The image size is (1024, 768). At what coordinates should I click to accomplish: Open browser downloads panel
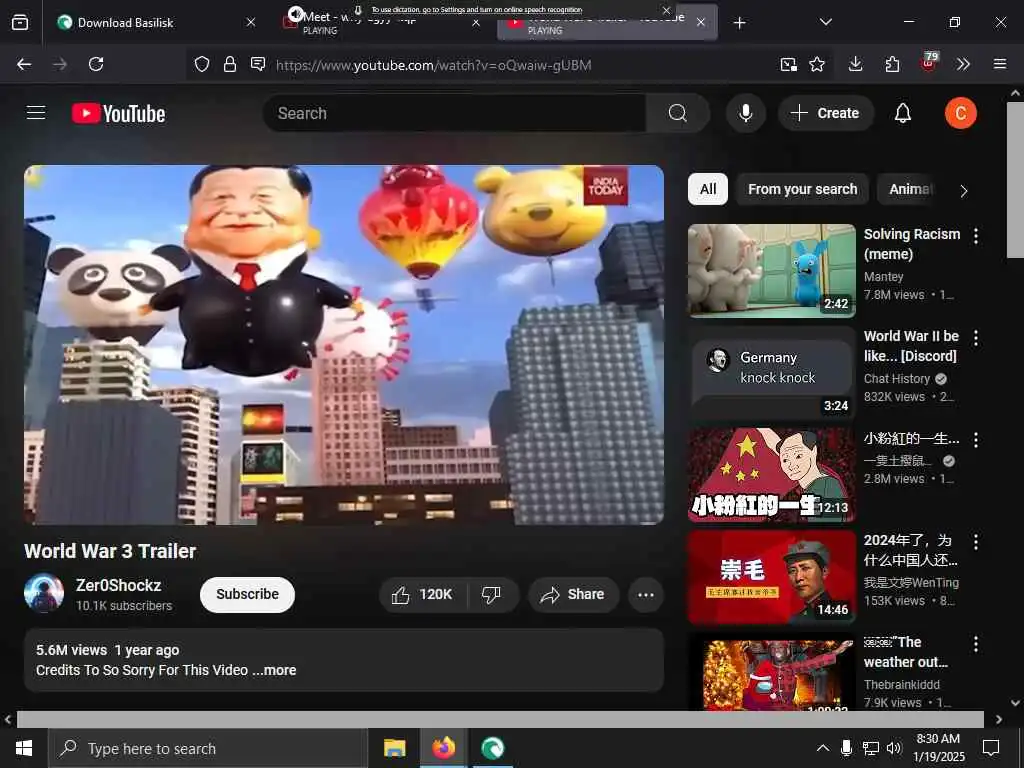[856, 64]
